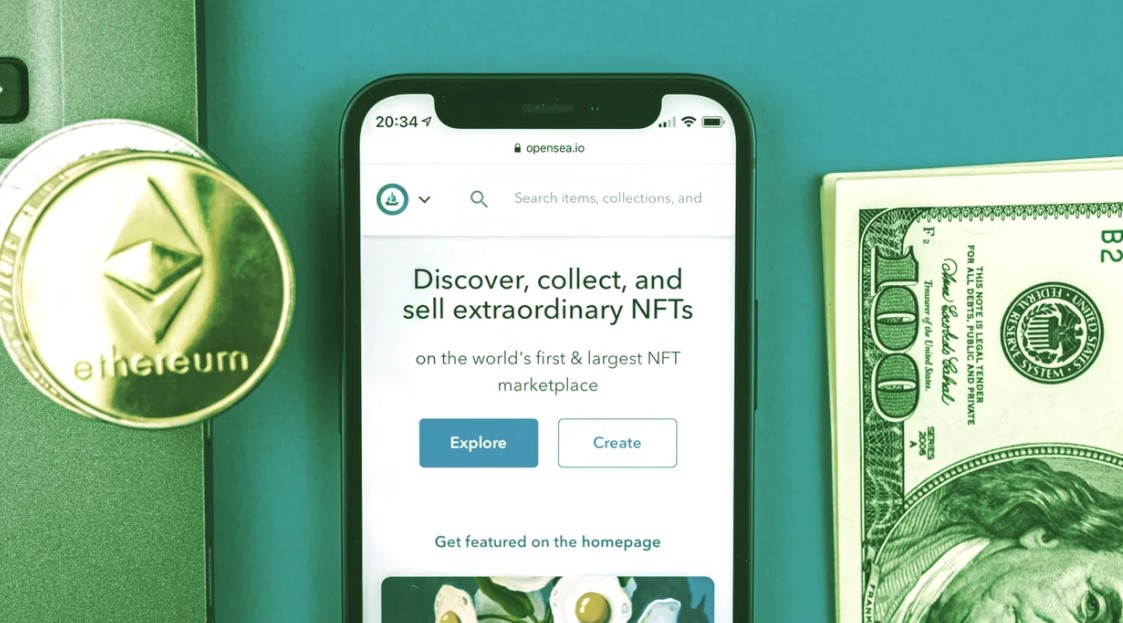Open the featured fried eggs artwork thumbnail
This screenshot has width=1123, height=623.
click(548, 599)
